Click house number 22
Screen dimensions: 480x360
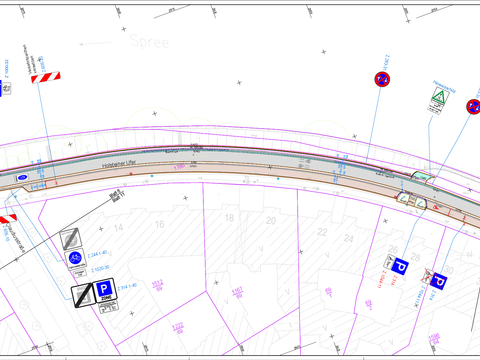coord(322,232)
